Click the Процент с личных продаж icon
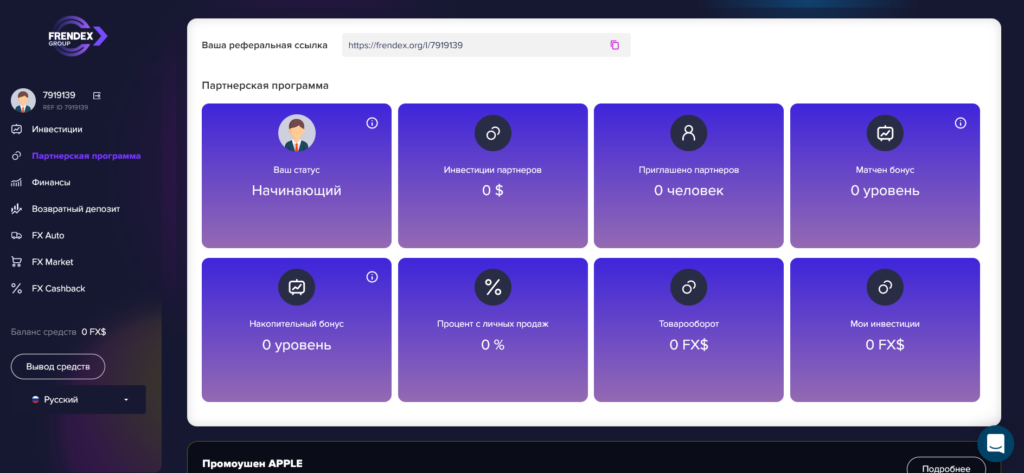 493,287
